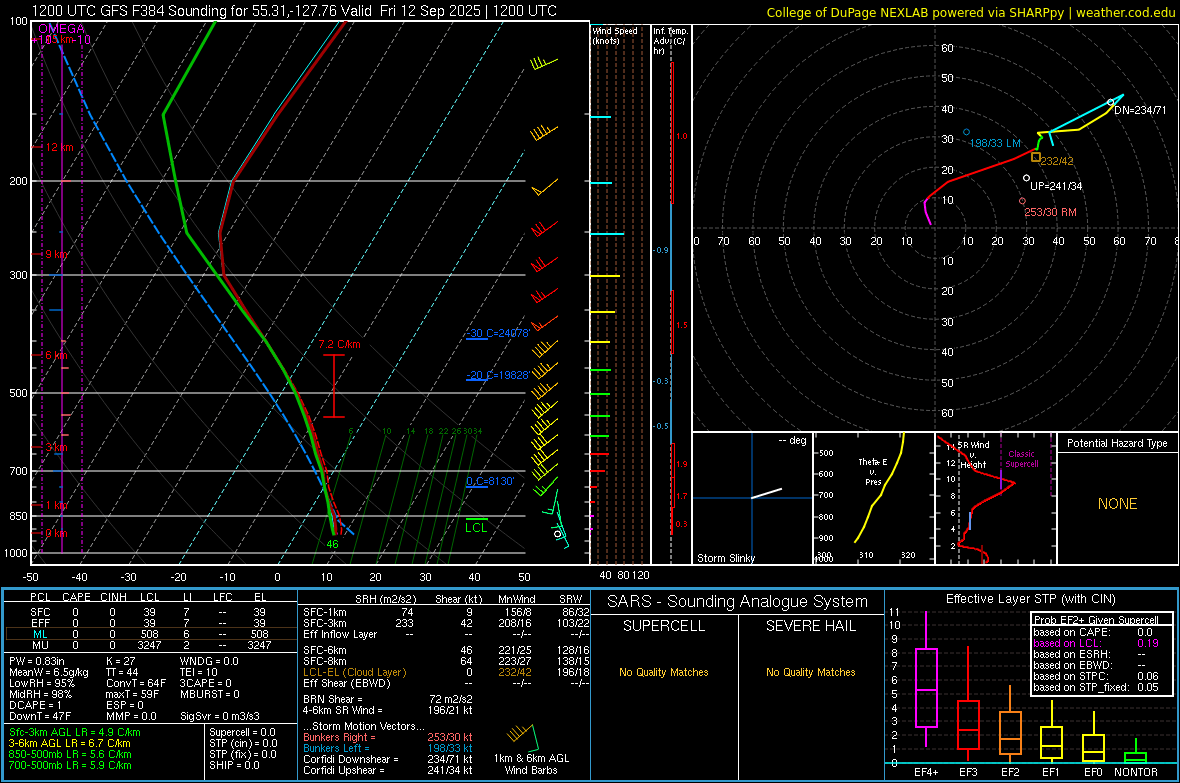Click the green 46 surface dewpoint value

(332, 544)
